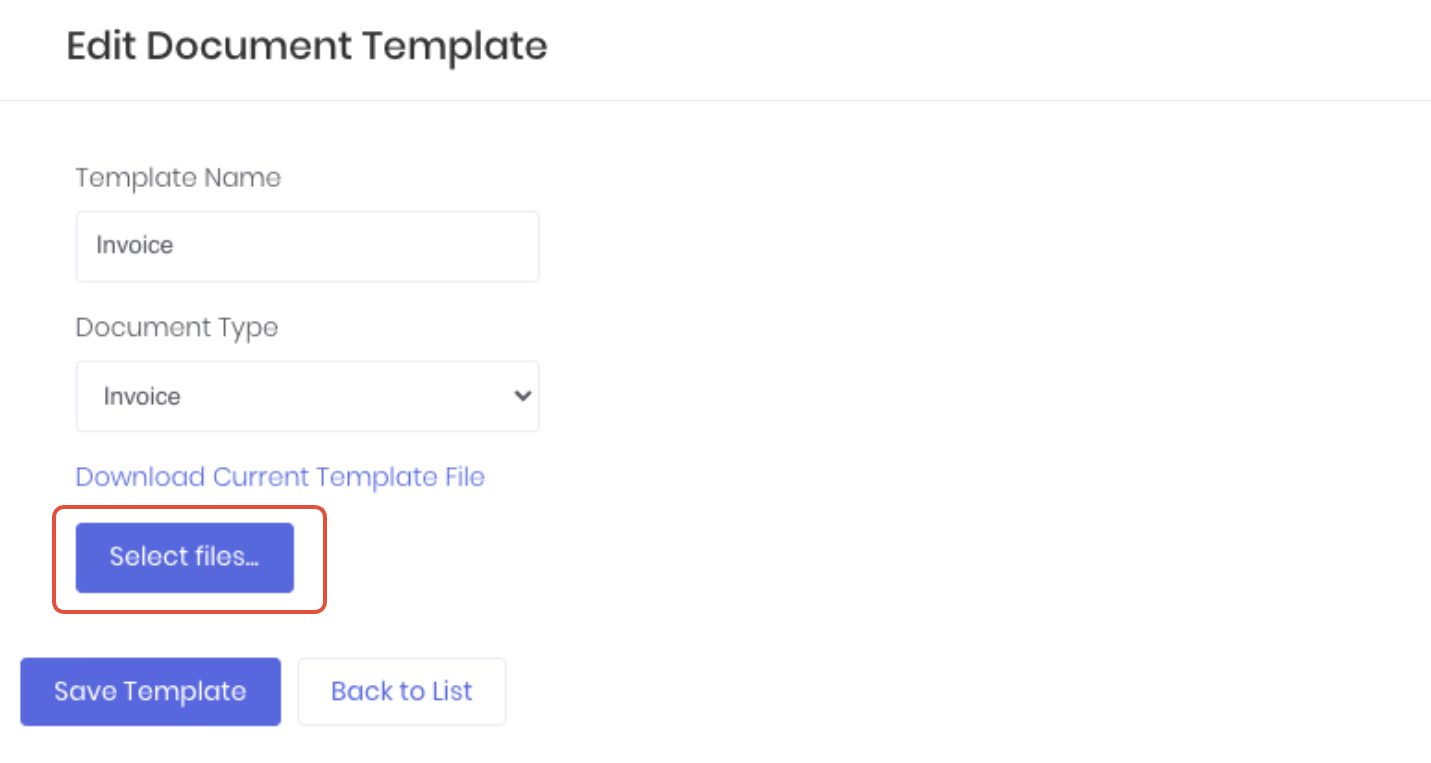Expand document type options list
This screenshot has height=763, width=1431.
click(307, 396)
